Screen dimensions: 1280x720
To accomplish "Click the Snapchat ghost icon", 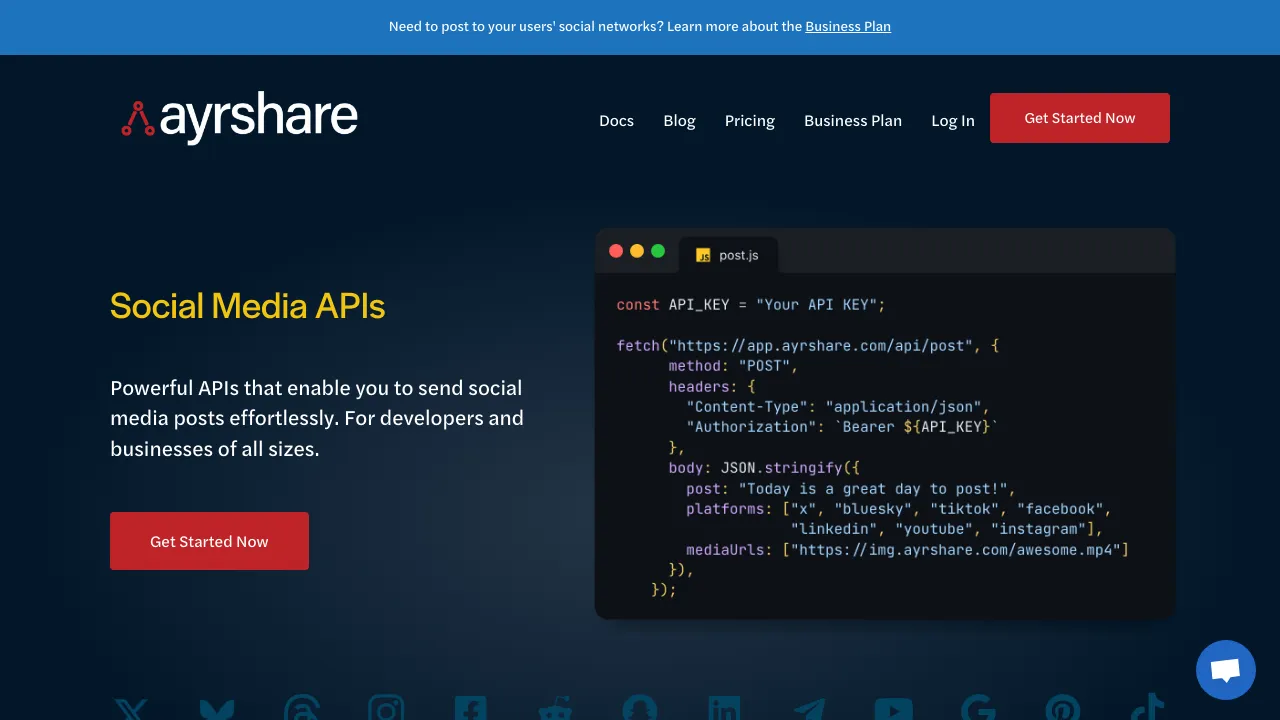I will click(x=639, y=708).
